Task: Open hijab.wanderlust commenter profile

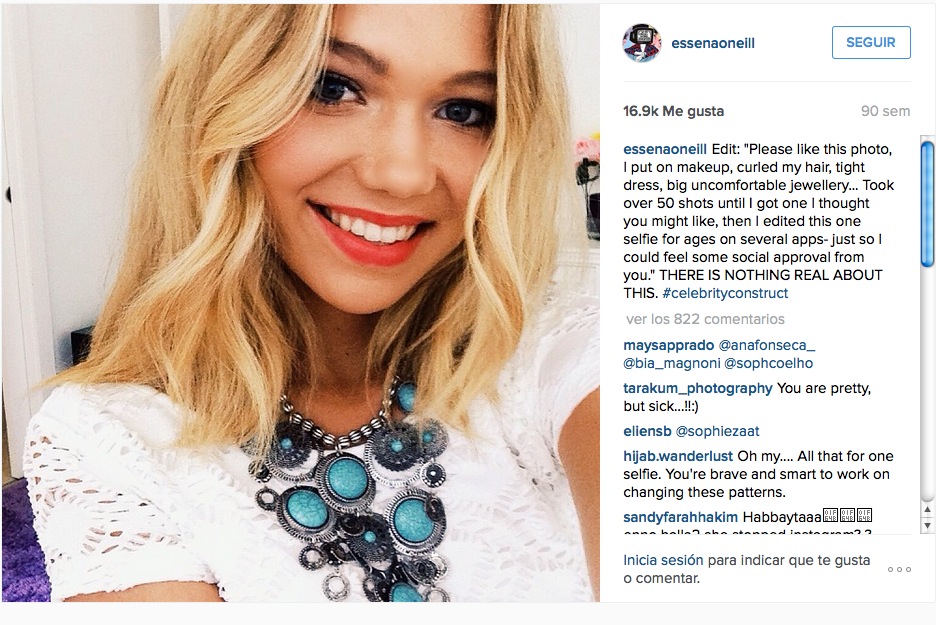Action: pyautogui.click(x=678, y=456)
